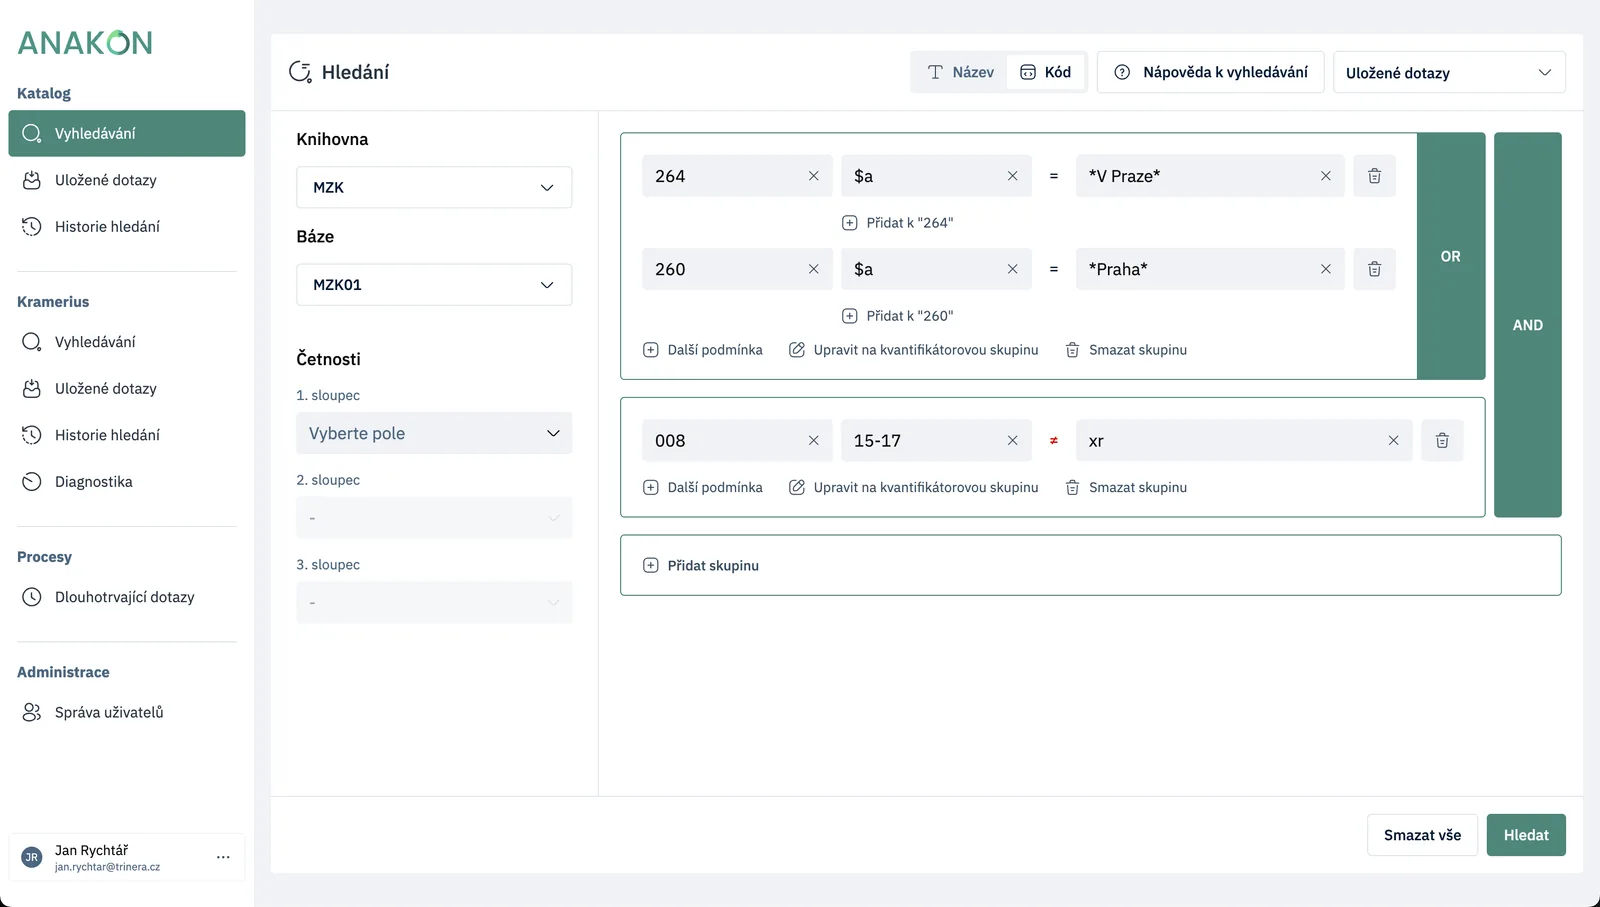Toggle the equals operator in 260 row

click(1054, 269)
